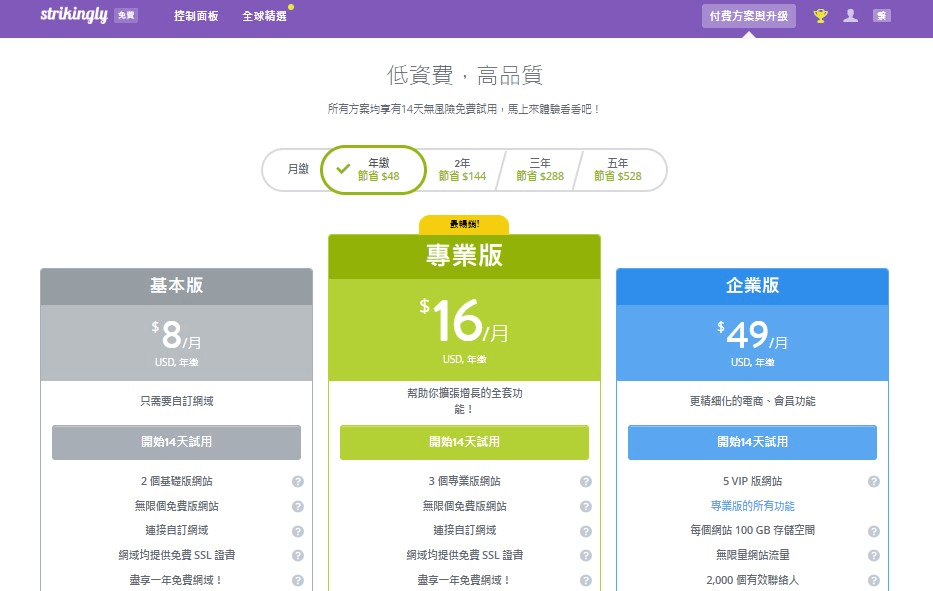Open 控制面板 in the top menu

point(196,16)
